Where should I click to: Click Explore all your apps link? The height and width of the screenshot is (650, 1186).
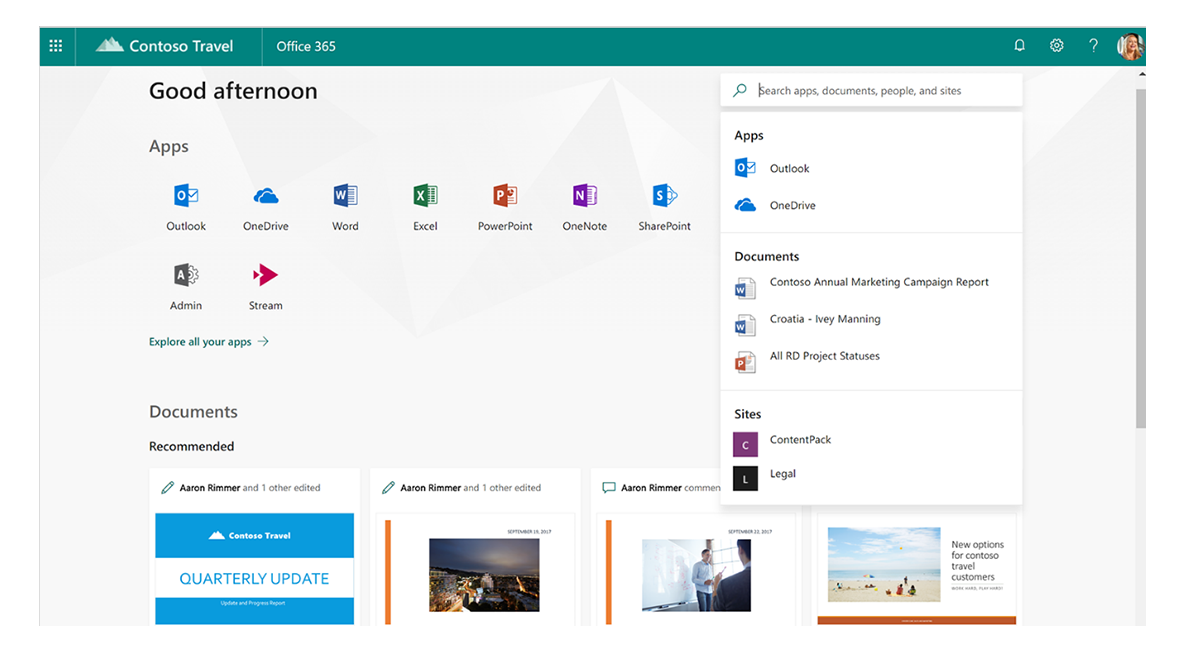tap(209, 342)
